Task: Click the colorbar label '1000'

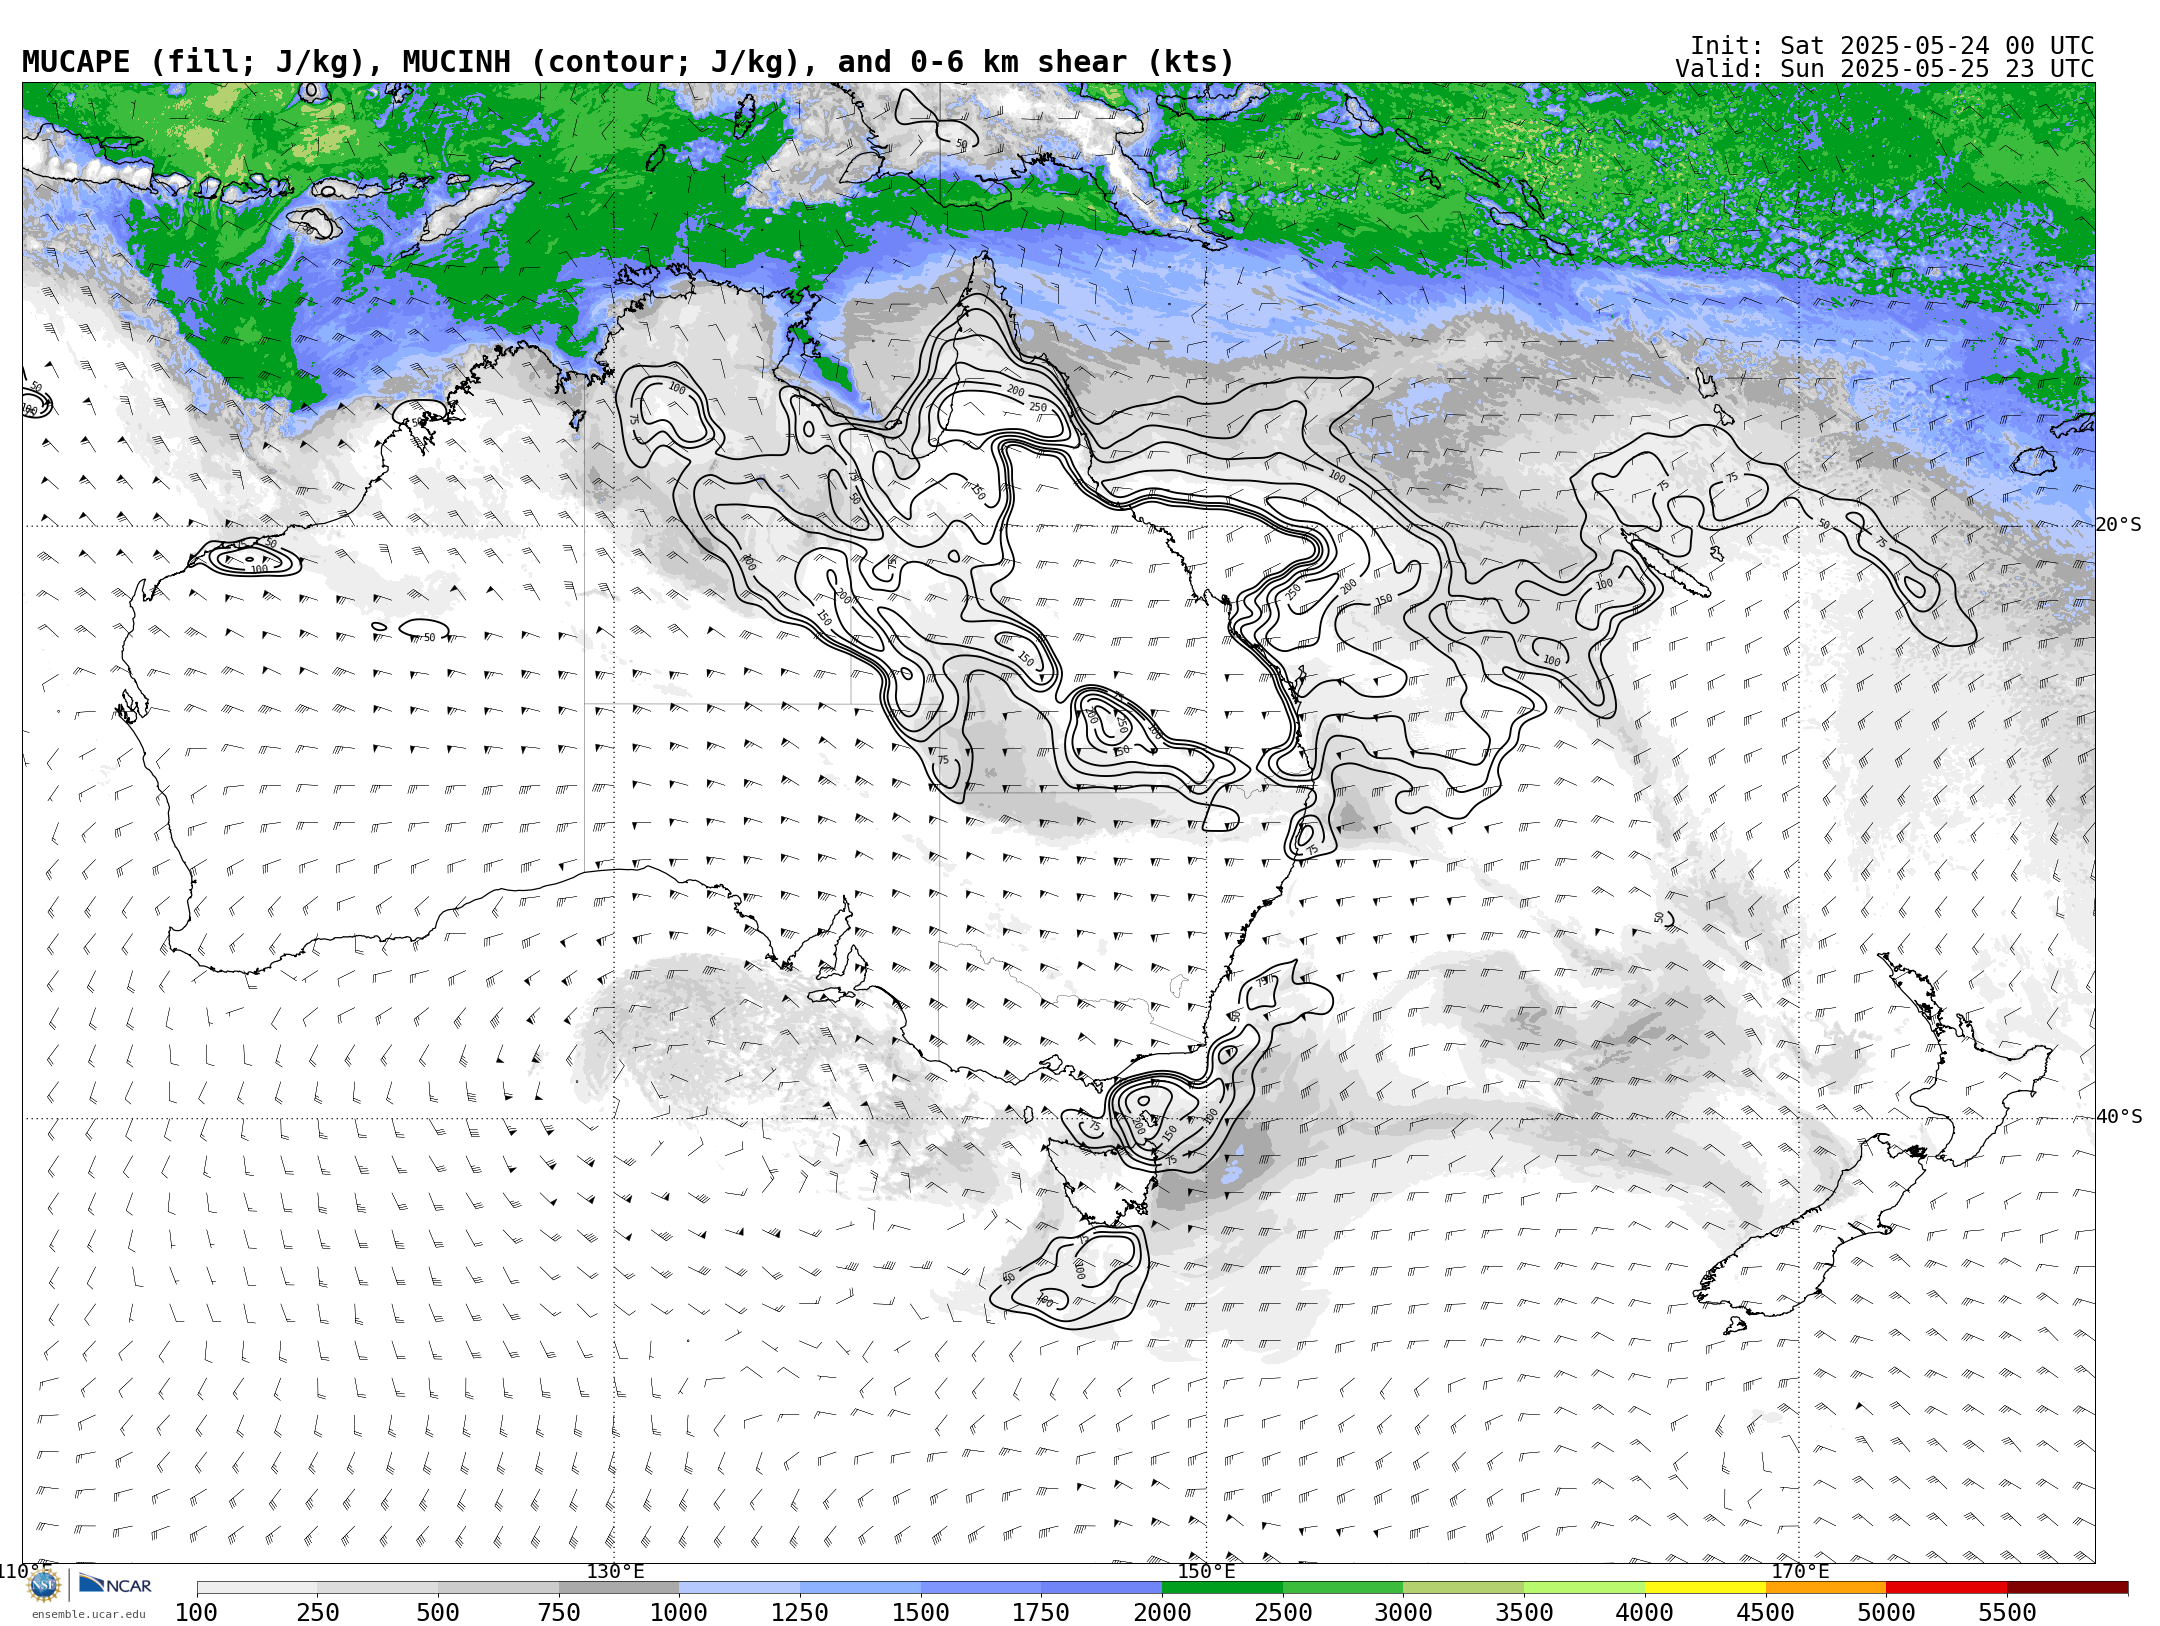Action: click(679, 1613)
